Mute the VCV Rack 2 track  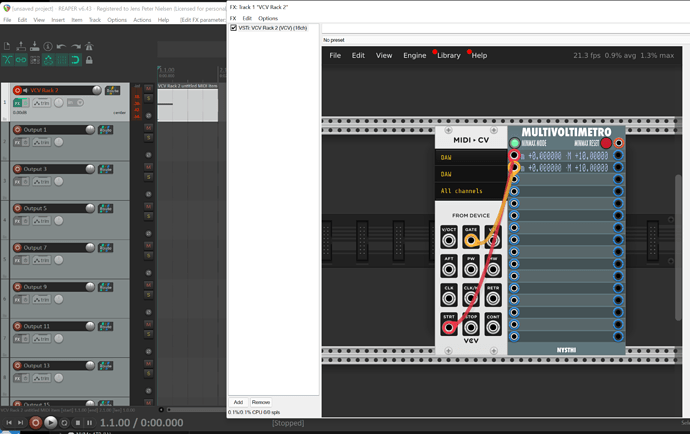coord(149,88)
